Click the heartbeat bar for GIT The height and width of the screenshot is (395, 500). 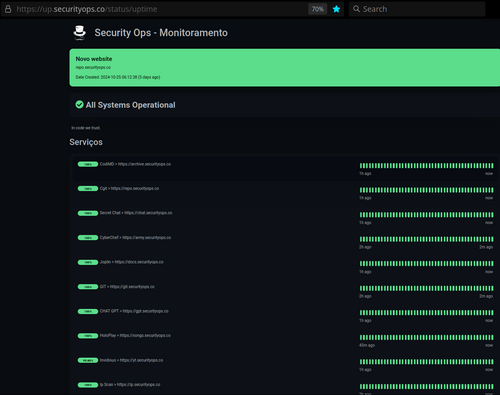point(426,288)
